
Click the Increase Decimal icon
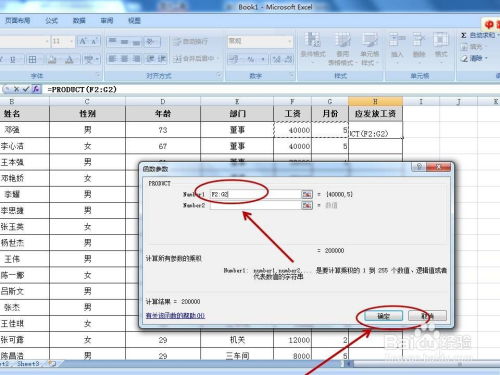click(x=277, y=59)
